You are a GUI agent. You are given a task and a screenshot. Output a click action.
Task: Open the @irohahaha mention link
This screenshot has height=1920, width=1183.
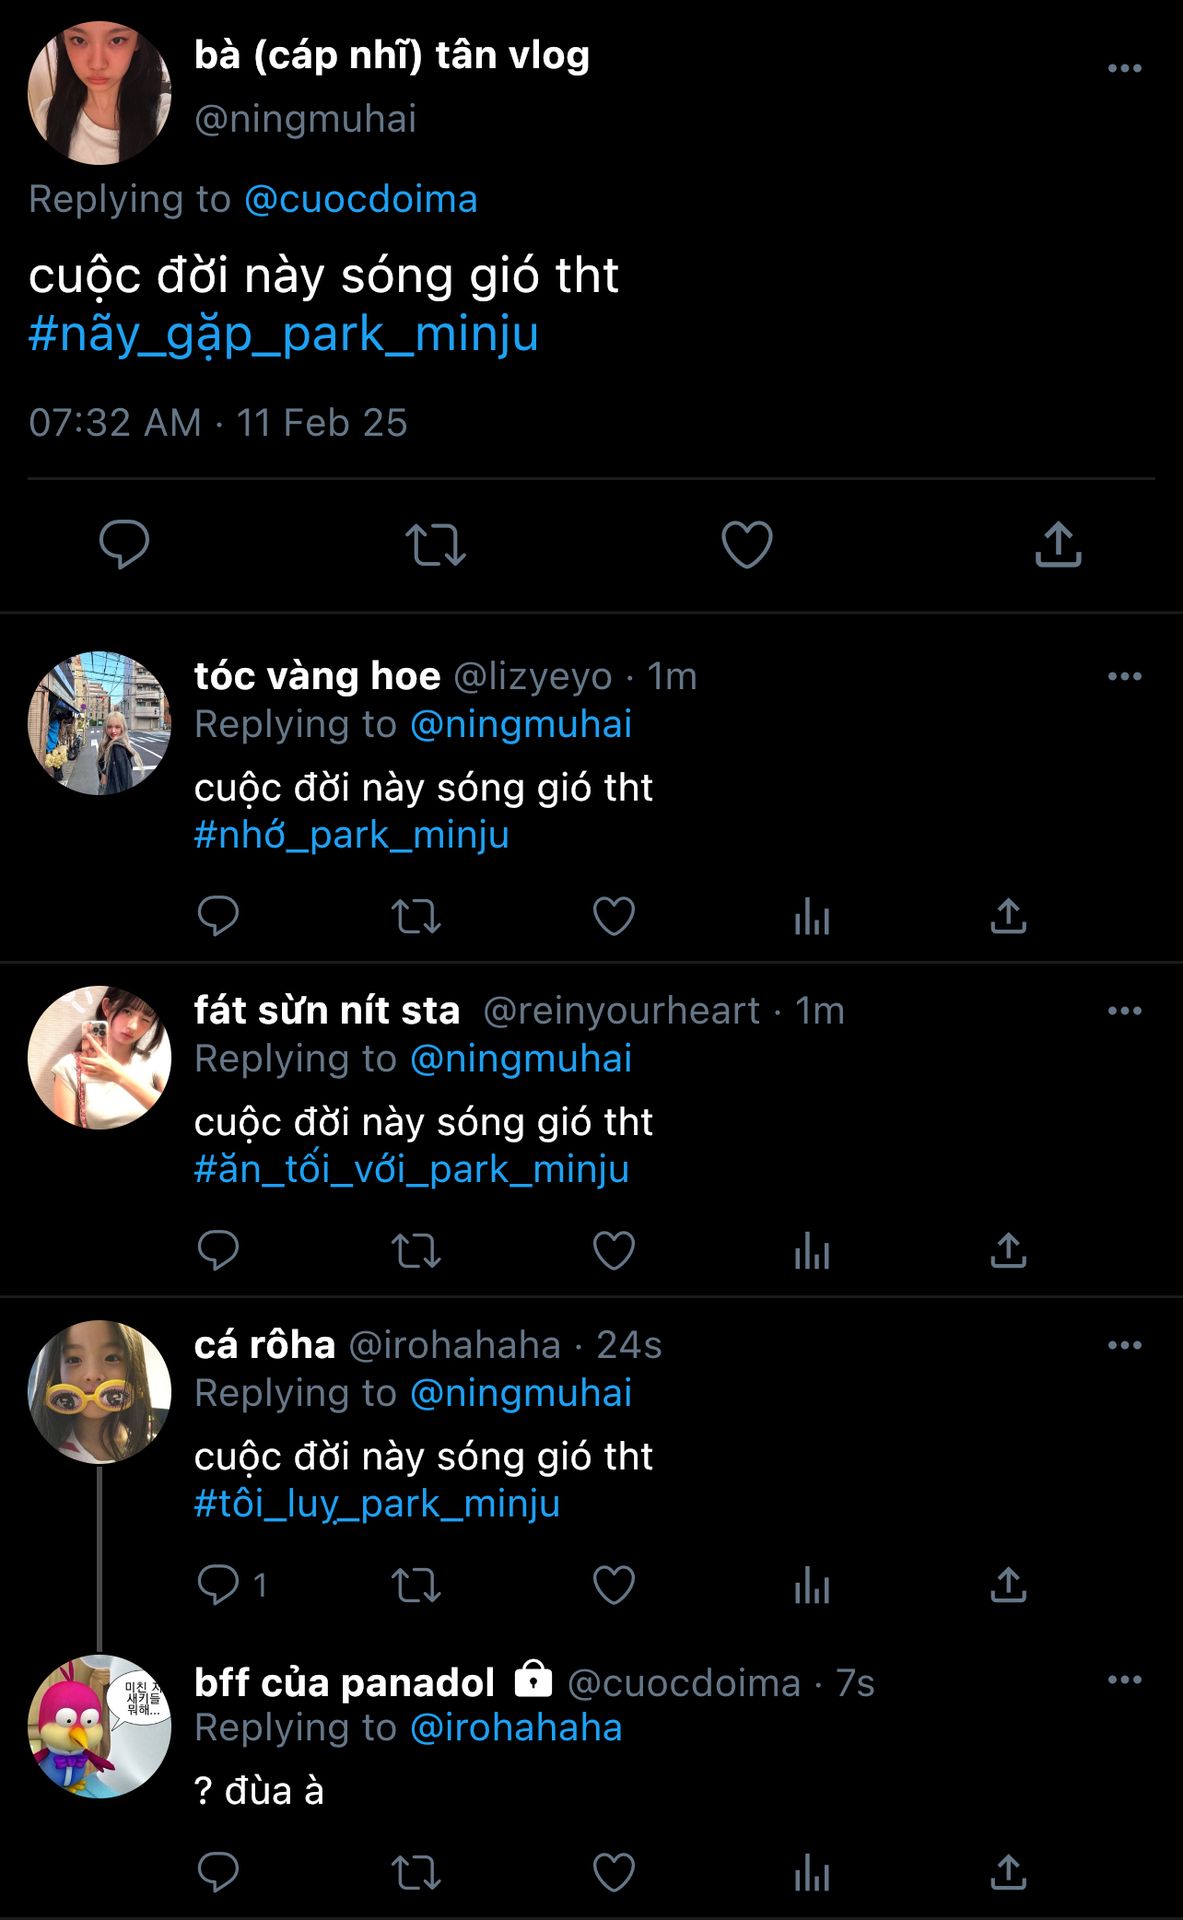[516, 1728]
